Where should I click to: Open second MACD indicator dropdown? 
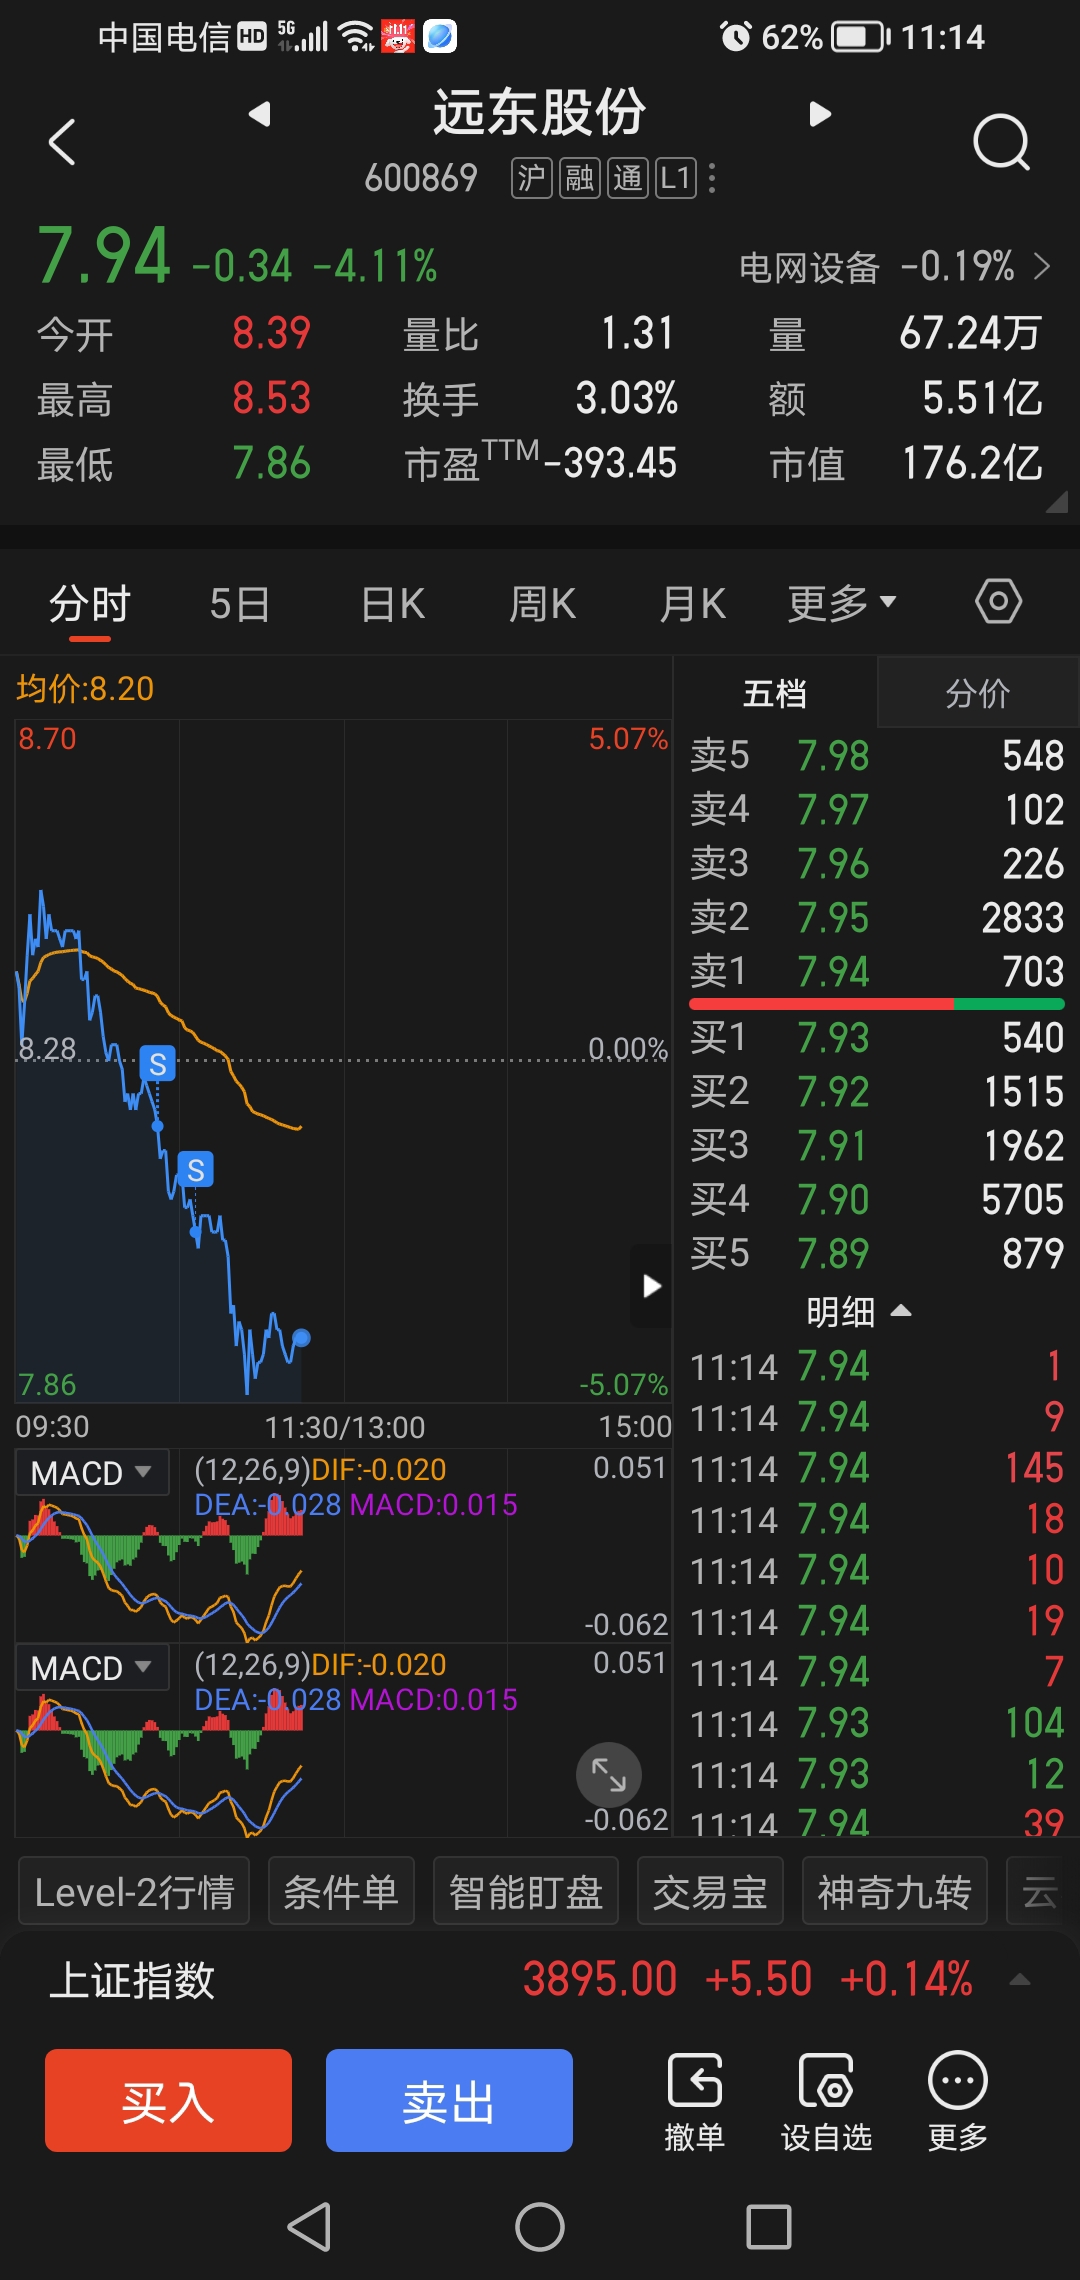92,1668
